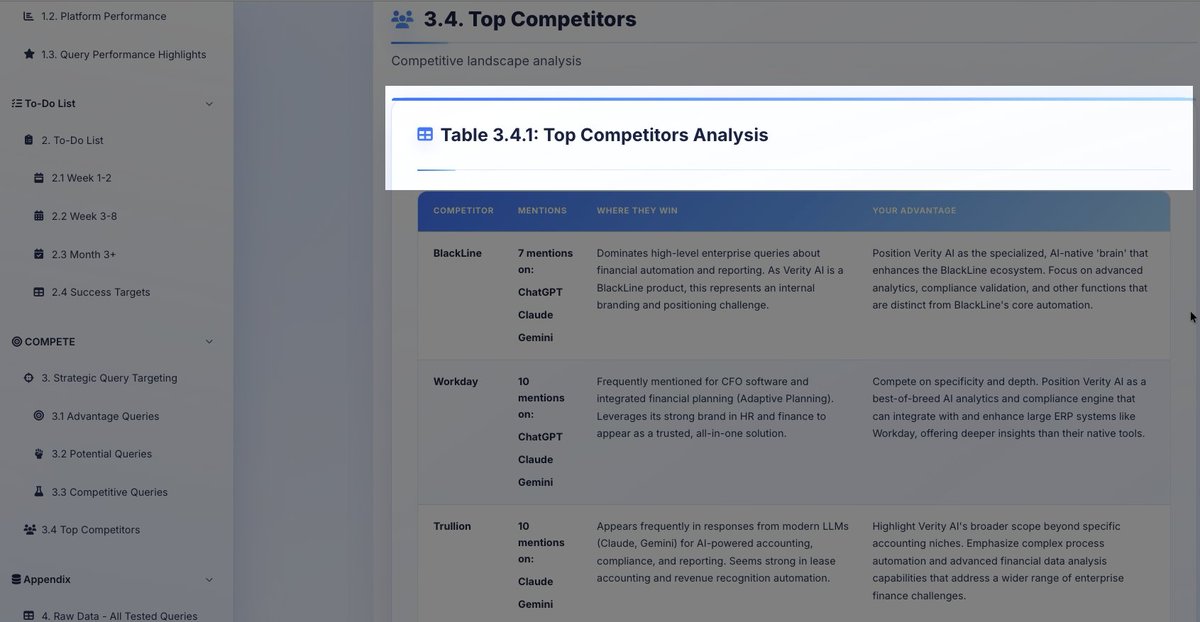
Task: Go to 2.1 Week 1-2
Action: click(82, 178)
